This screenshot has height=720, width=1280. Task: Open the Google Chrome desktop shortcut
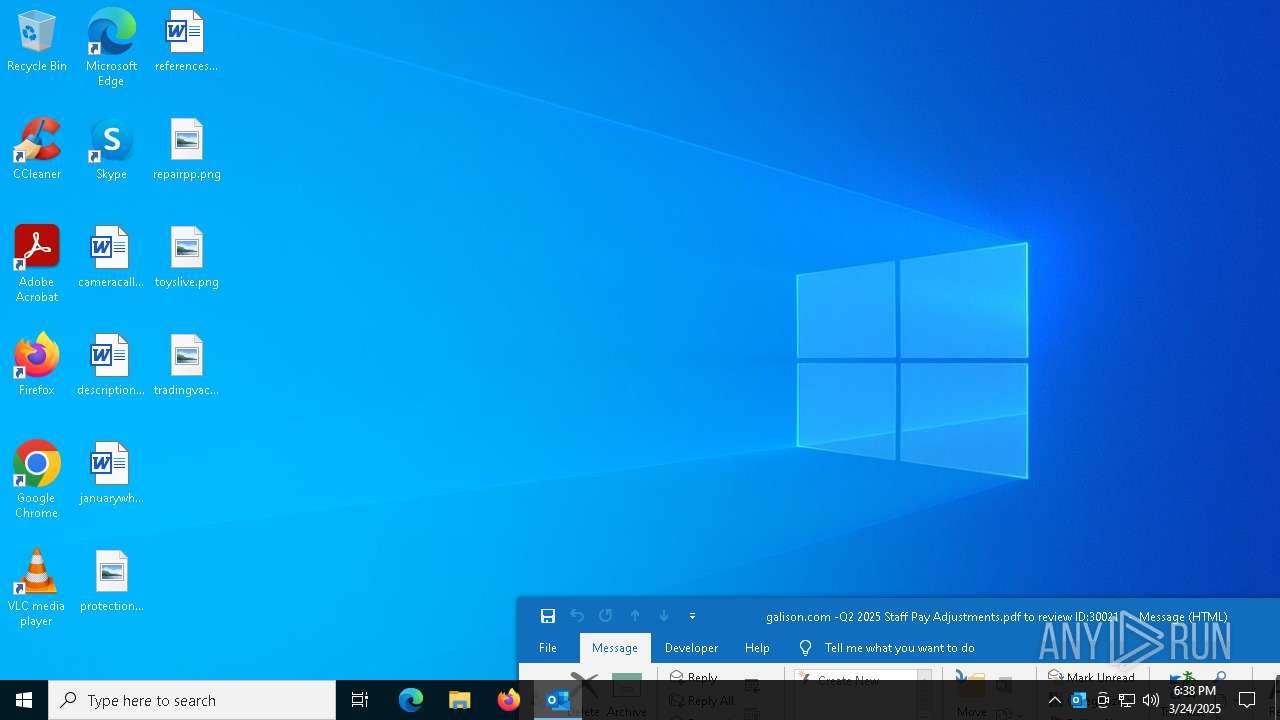click(x=37, y=480)
